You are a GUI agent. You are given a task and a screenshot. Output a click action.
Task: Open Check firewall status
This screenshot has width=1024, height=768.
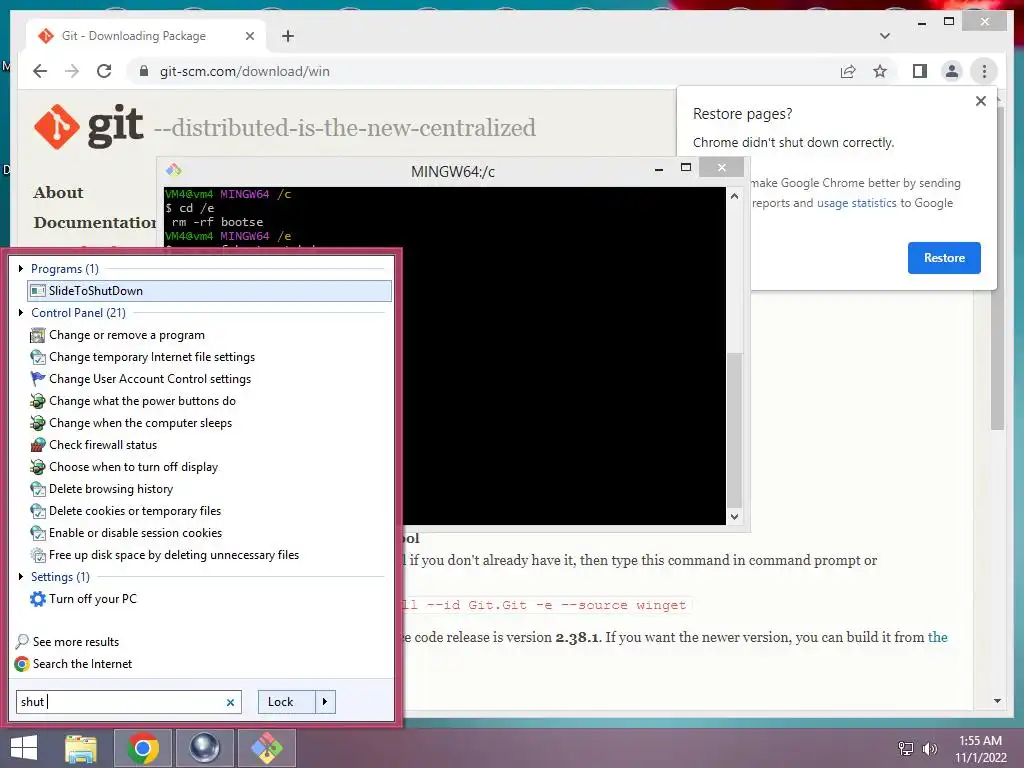click(x=103, y=445)
